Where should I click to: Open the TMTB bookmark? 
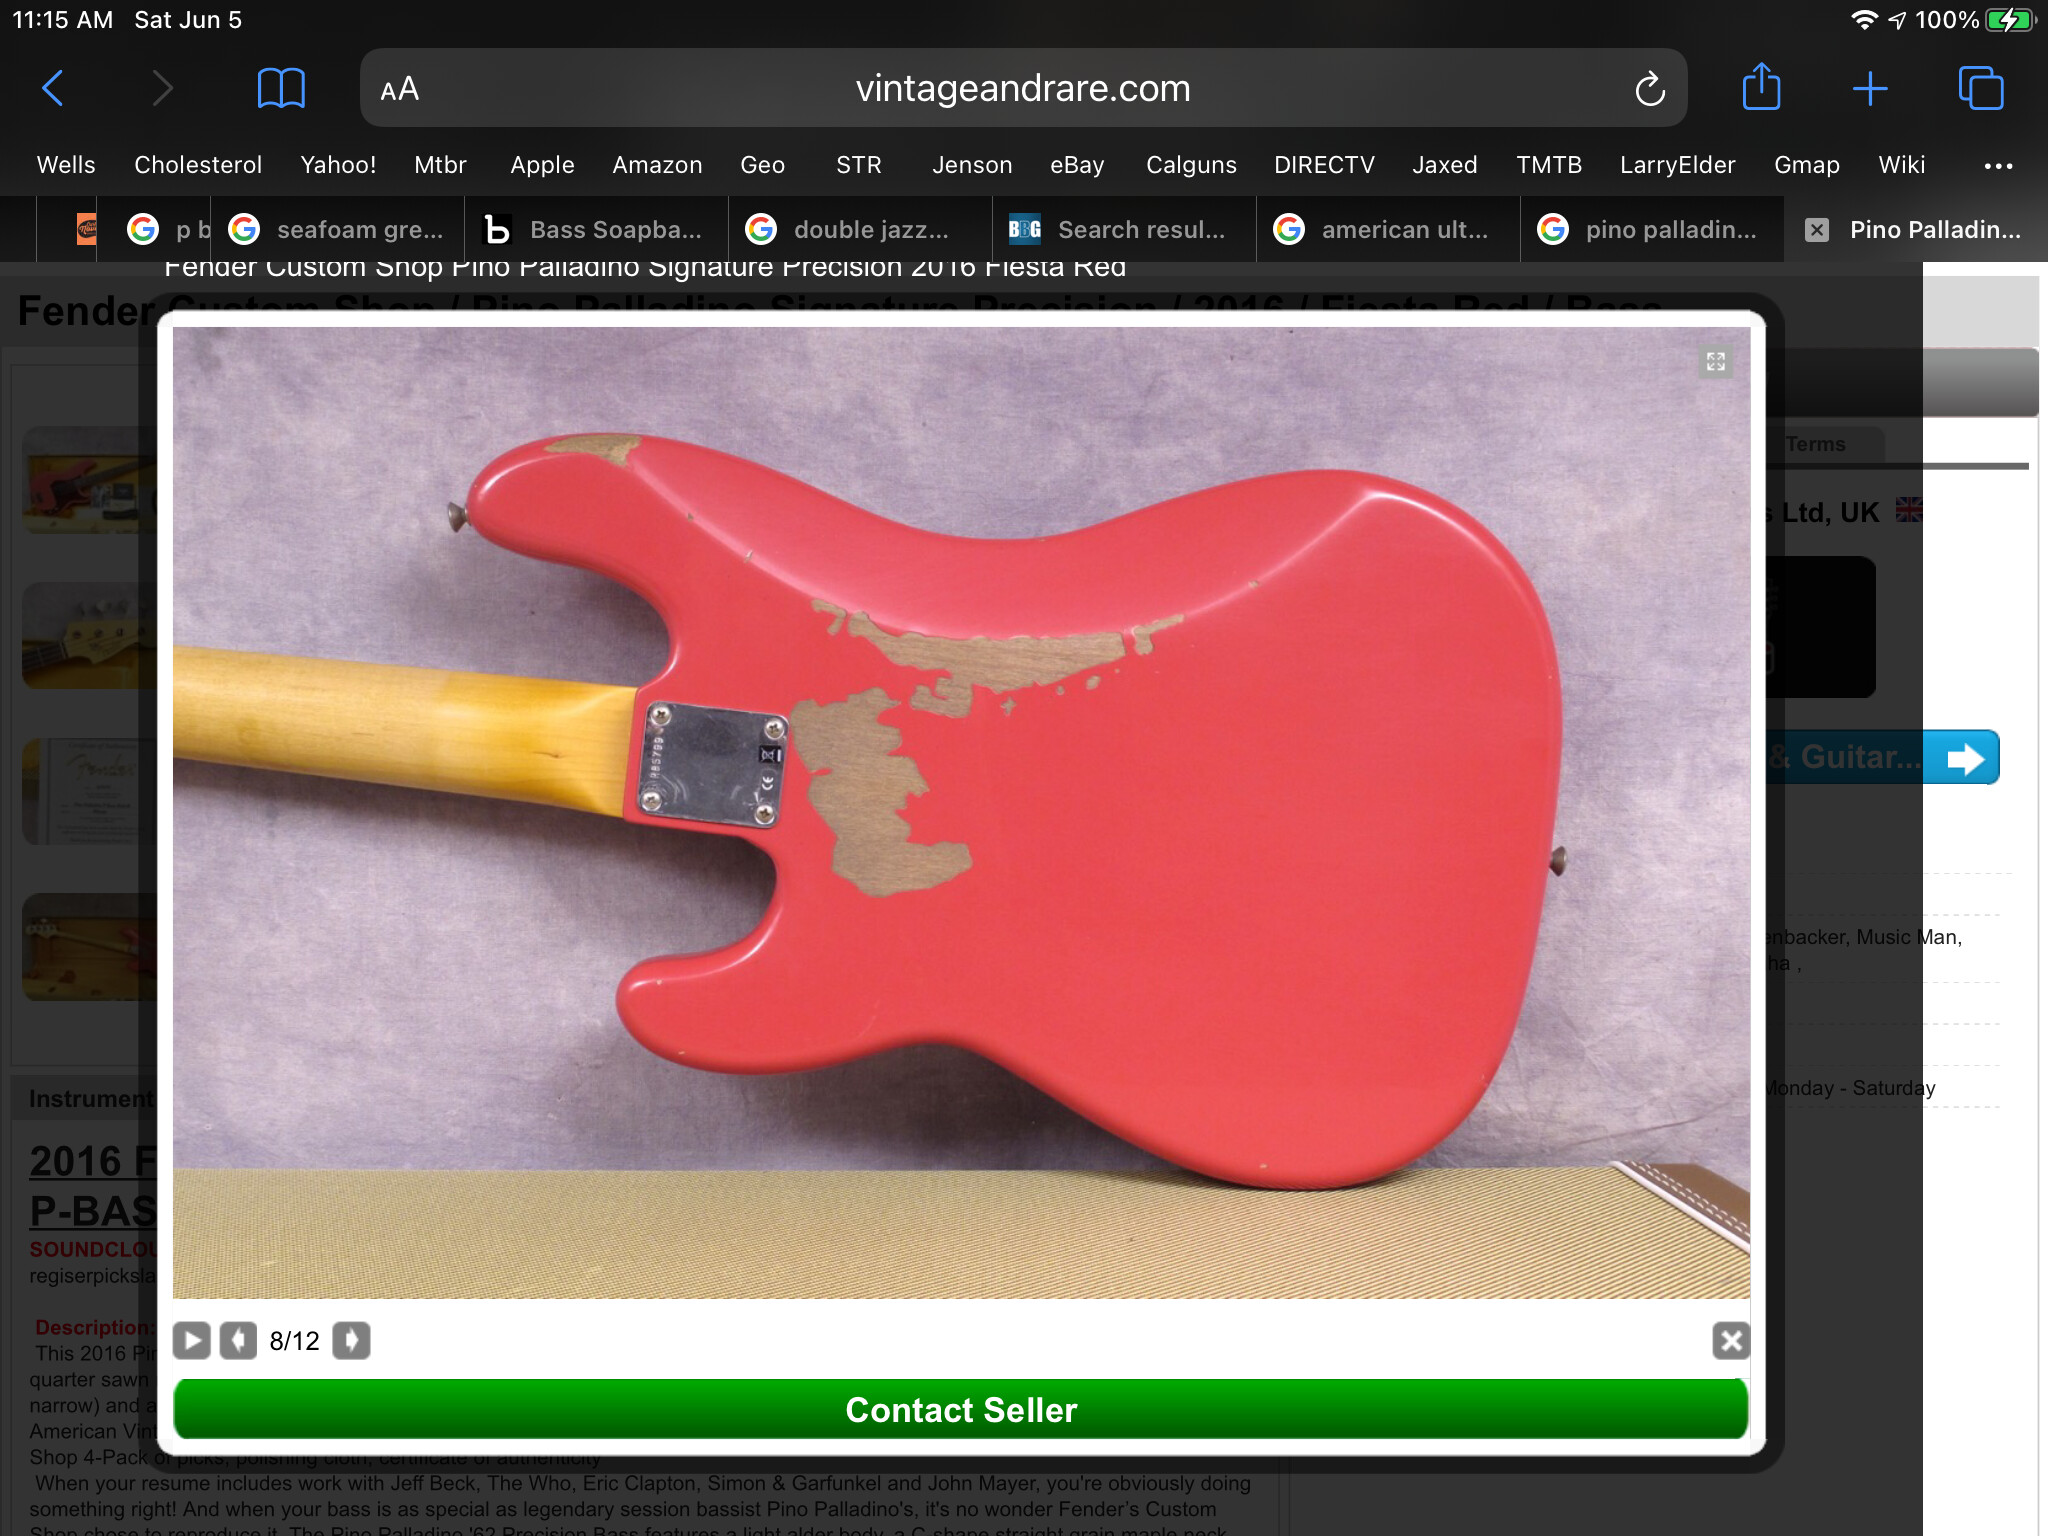click(x=1549, y=165)
